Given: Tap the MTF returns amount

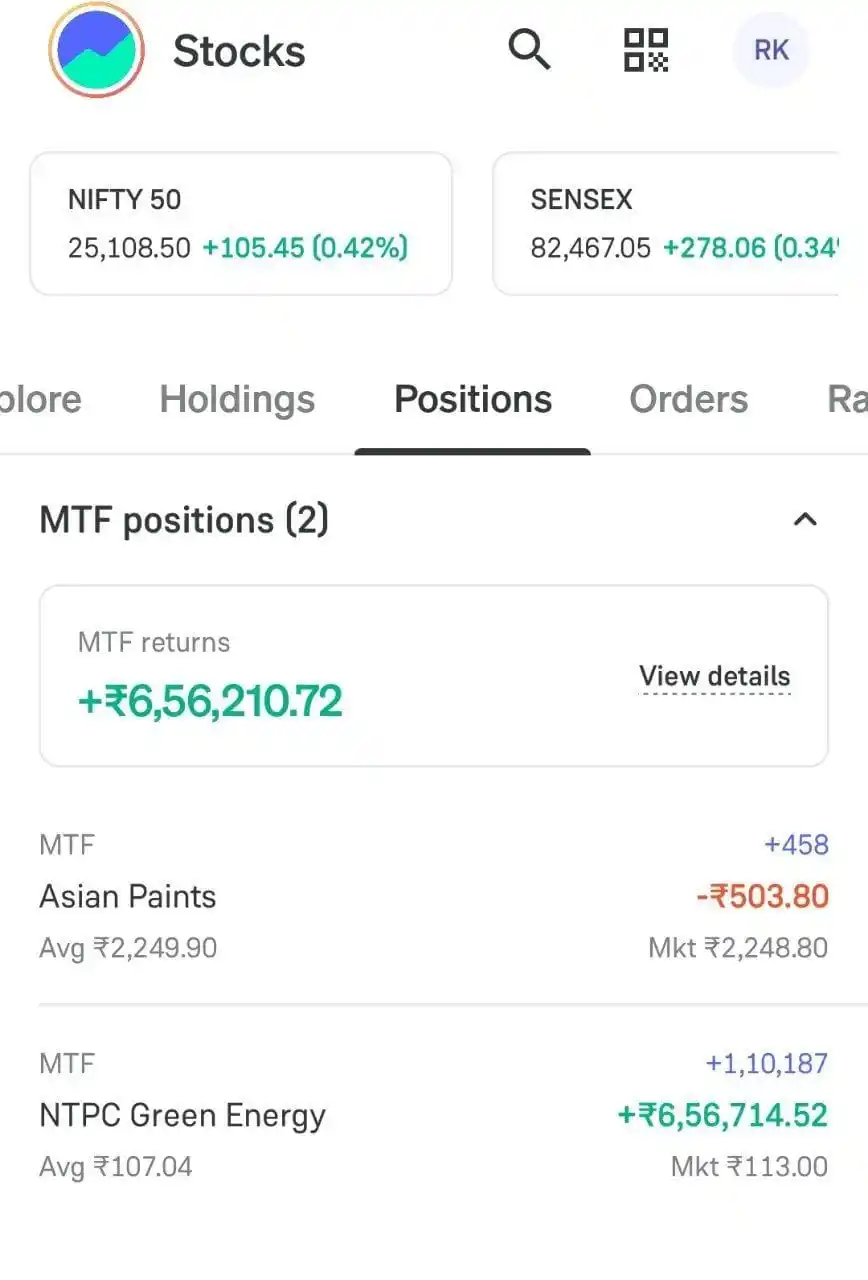Looking at the screenshot, I should 211,701.
